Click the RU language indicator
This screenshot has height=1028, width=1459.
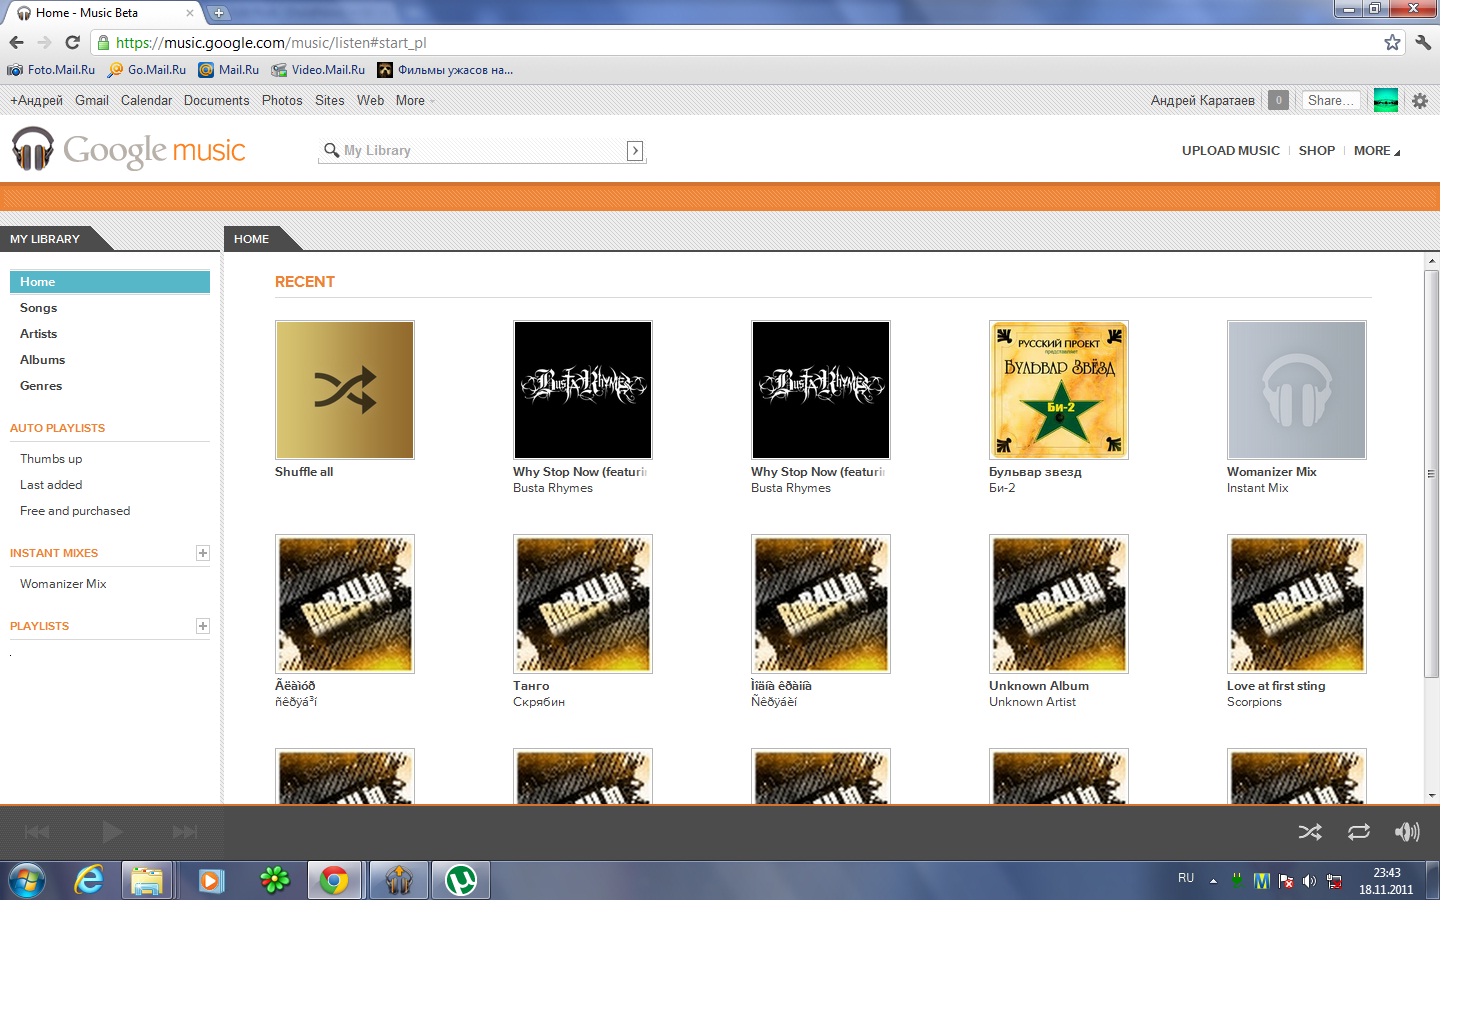point(1186,878)
